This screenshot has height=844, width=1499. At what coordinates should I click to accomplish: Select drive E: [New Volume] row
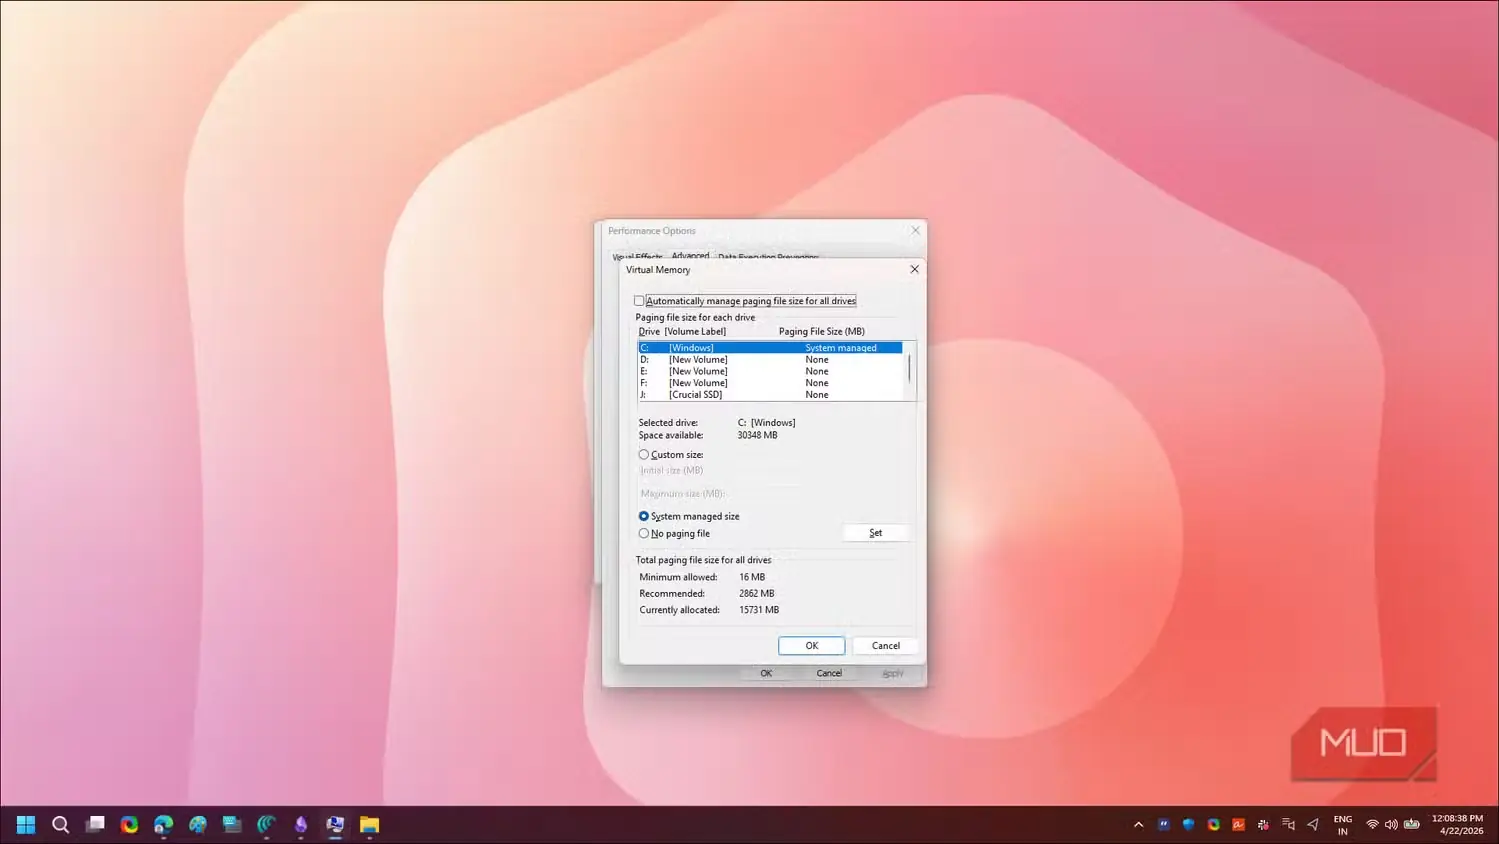[770, 371]
